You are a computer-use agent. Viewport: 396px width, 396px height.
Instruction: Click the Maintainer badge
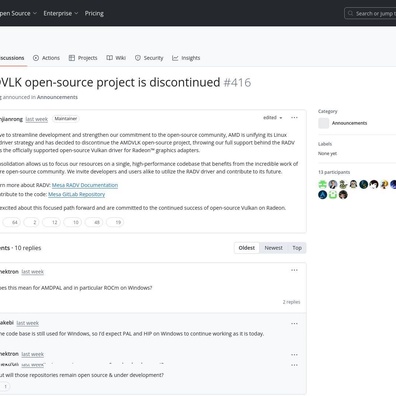coord(66,119)
